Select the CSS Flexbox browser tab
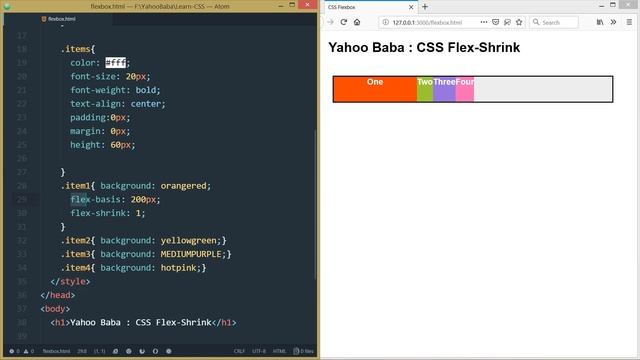 tap(371, 7)
